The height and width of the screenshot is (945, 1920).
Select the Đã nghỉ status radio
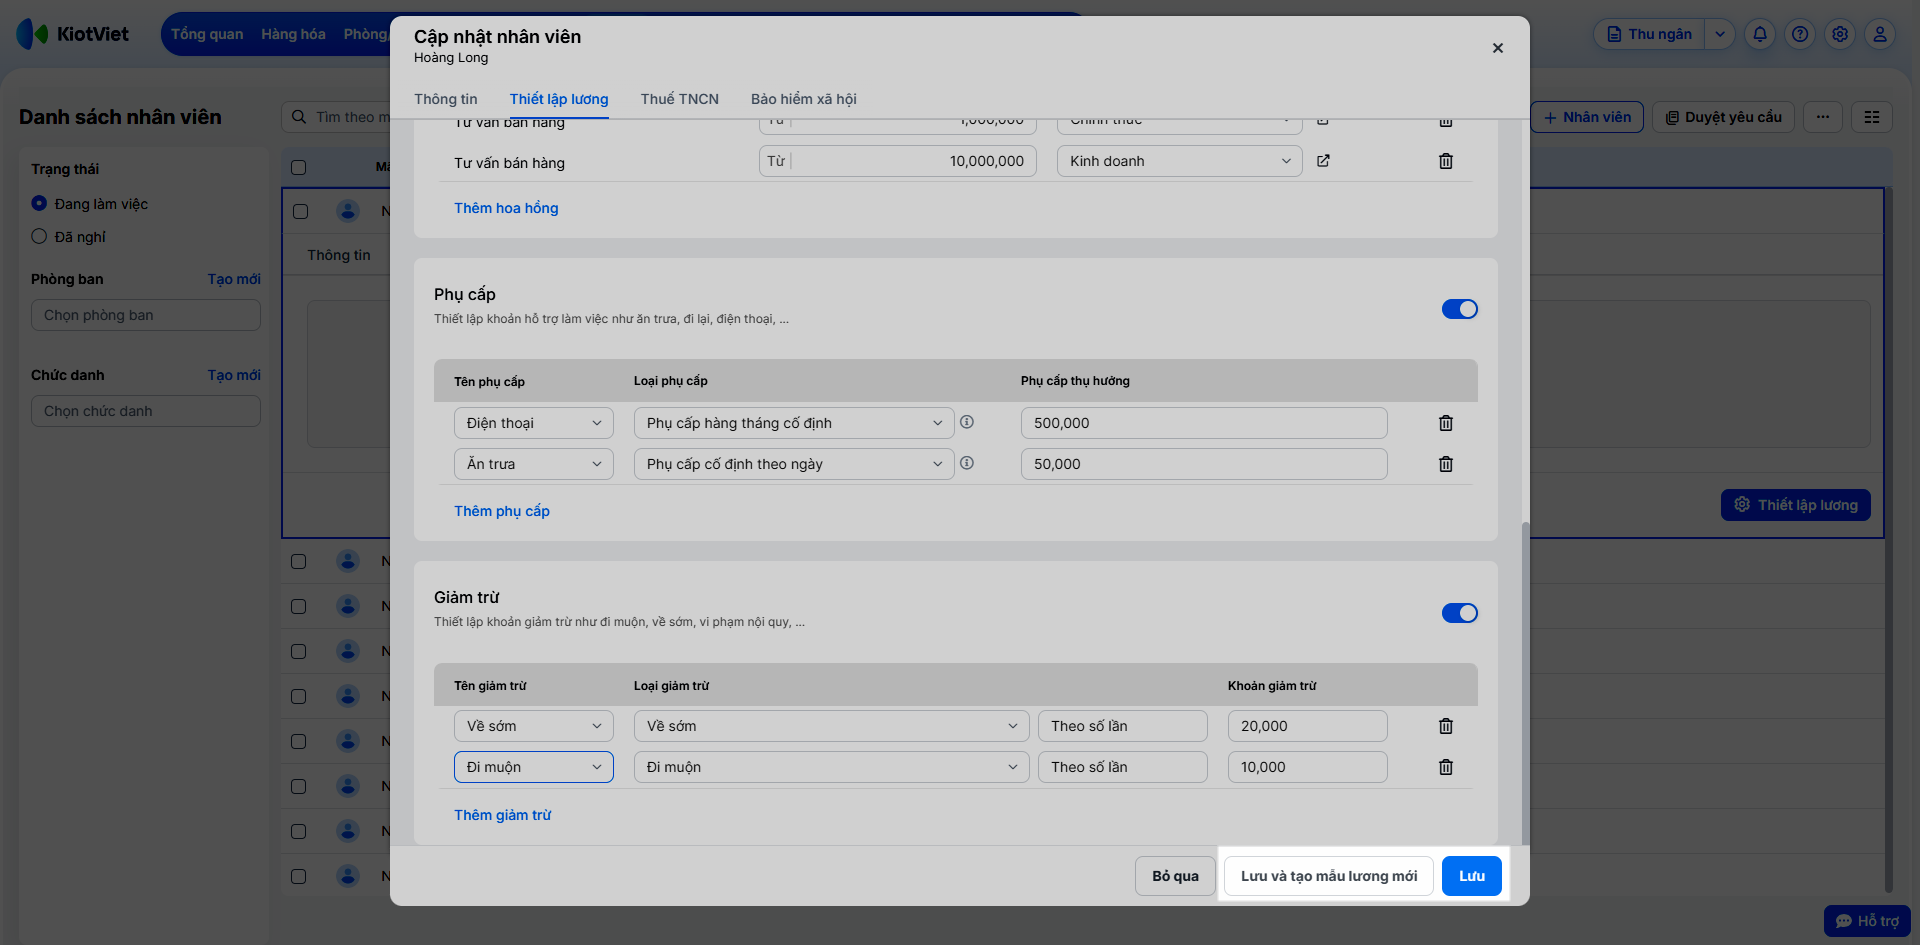39,236
